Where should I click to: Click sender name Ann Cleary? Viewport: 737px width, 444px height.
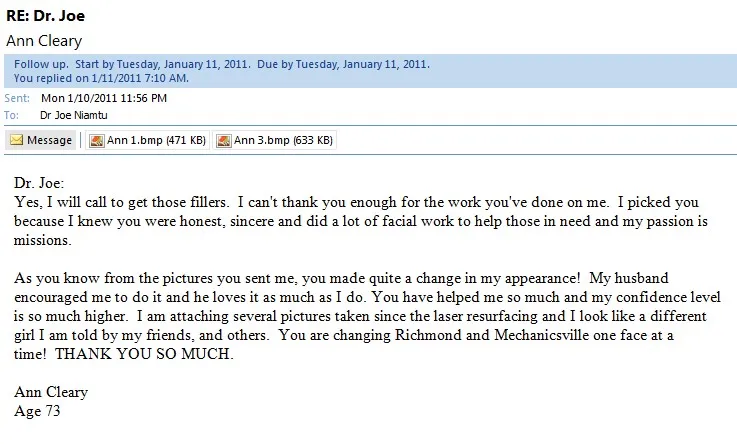click(x=44, y=41)
